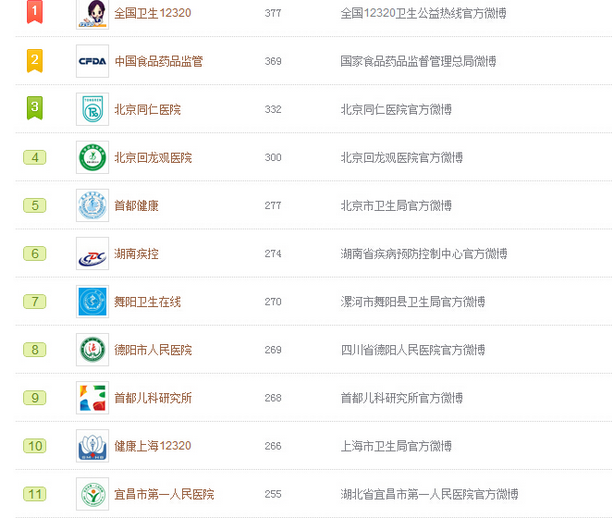Open the 德阳市人民医院 emblem avatar
This screenshot has width=612, height=523.
point(93,349)
